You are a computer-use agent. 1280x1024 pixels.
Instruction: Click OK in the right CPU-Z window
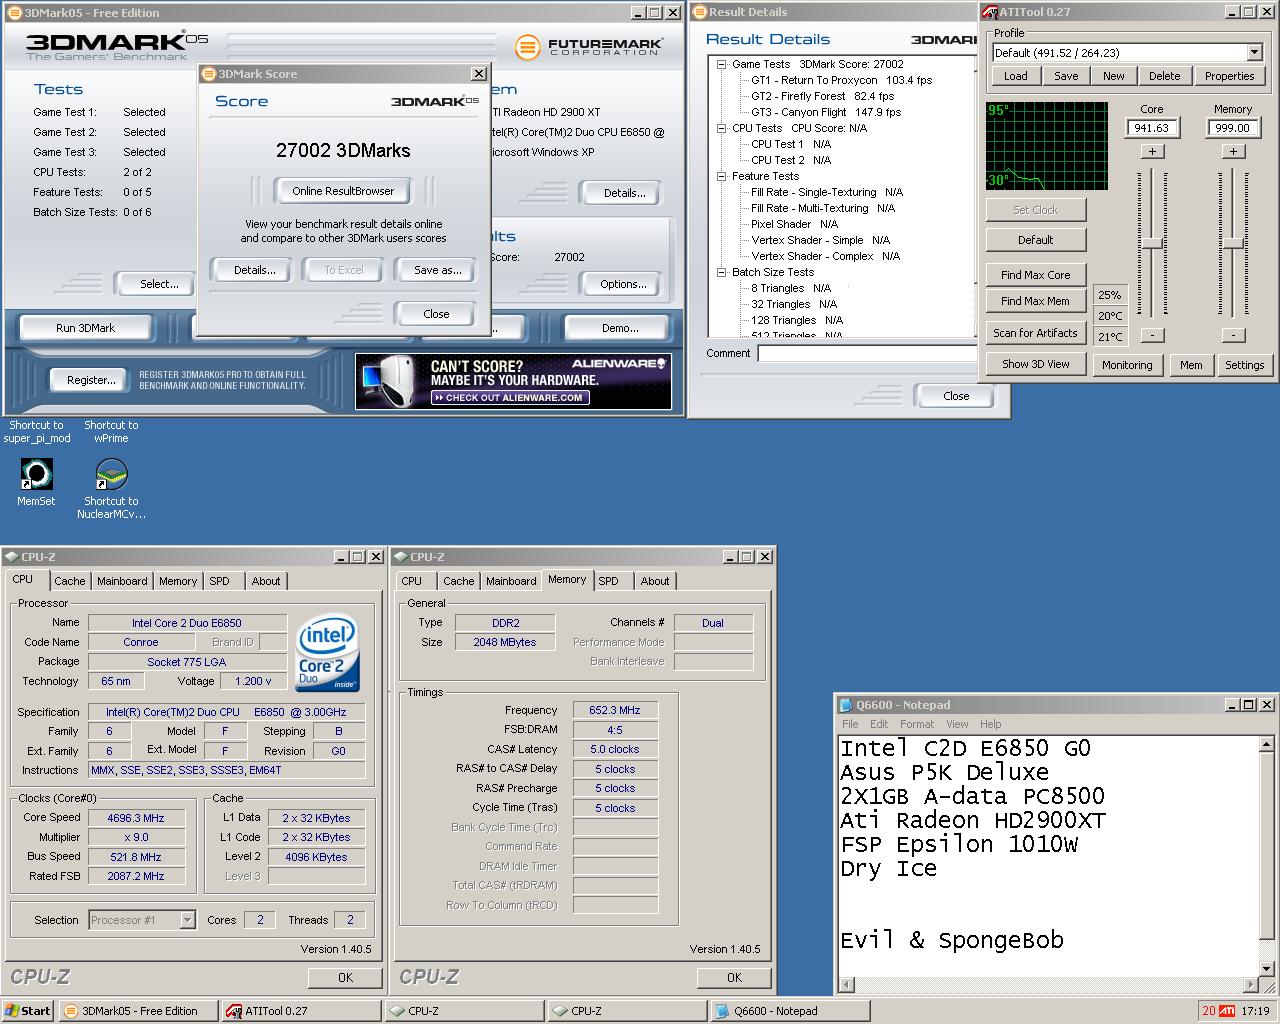coord(734,978)
